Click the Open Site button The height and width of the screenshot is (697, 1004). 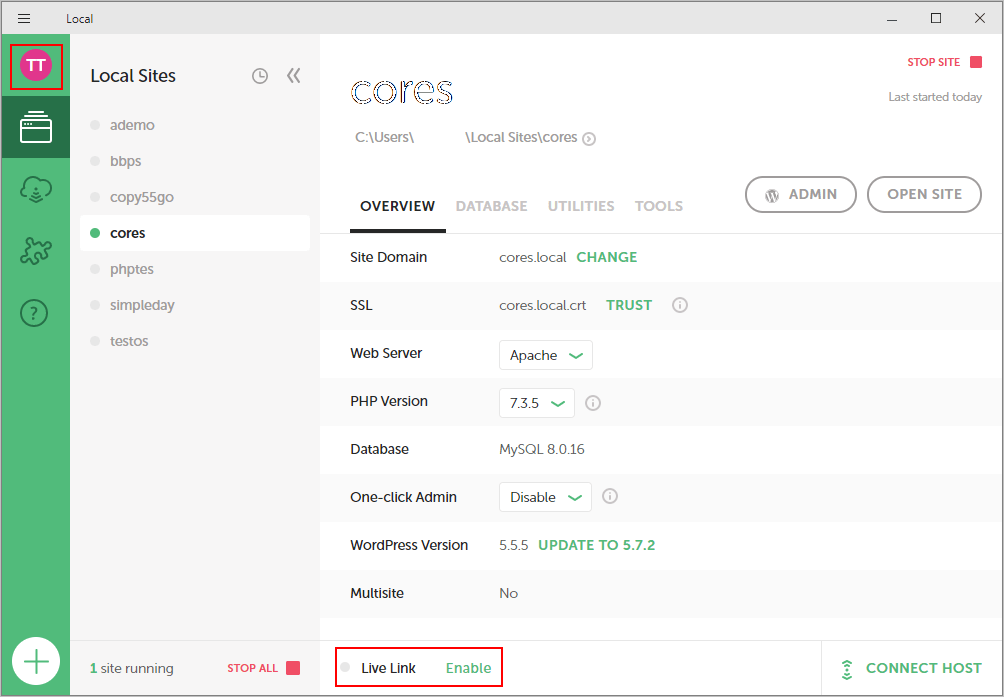tap(924, 195)
